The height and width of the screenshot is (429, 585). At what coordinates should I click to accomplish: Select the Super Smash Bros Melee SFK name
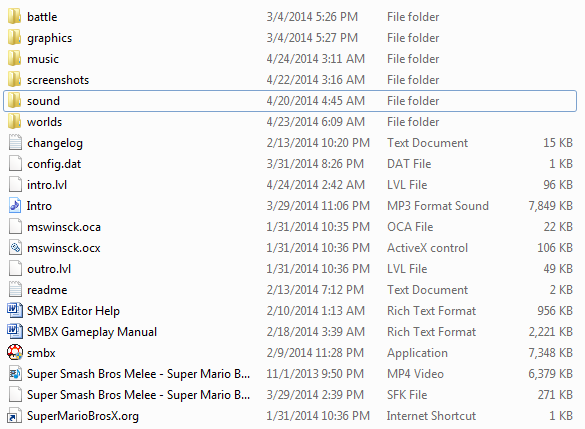click(138, 395)
